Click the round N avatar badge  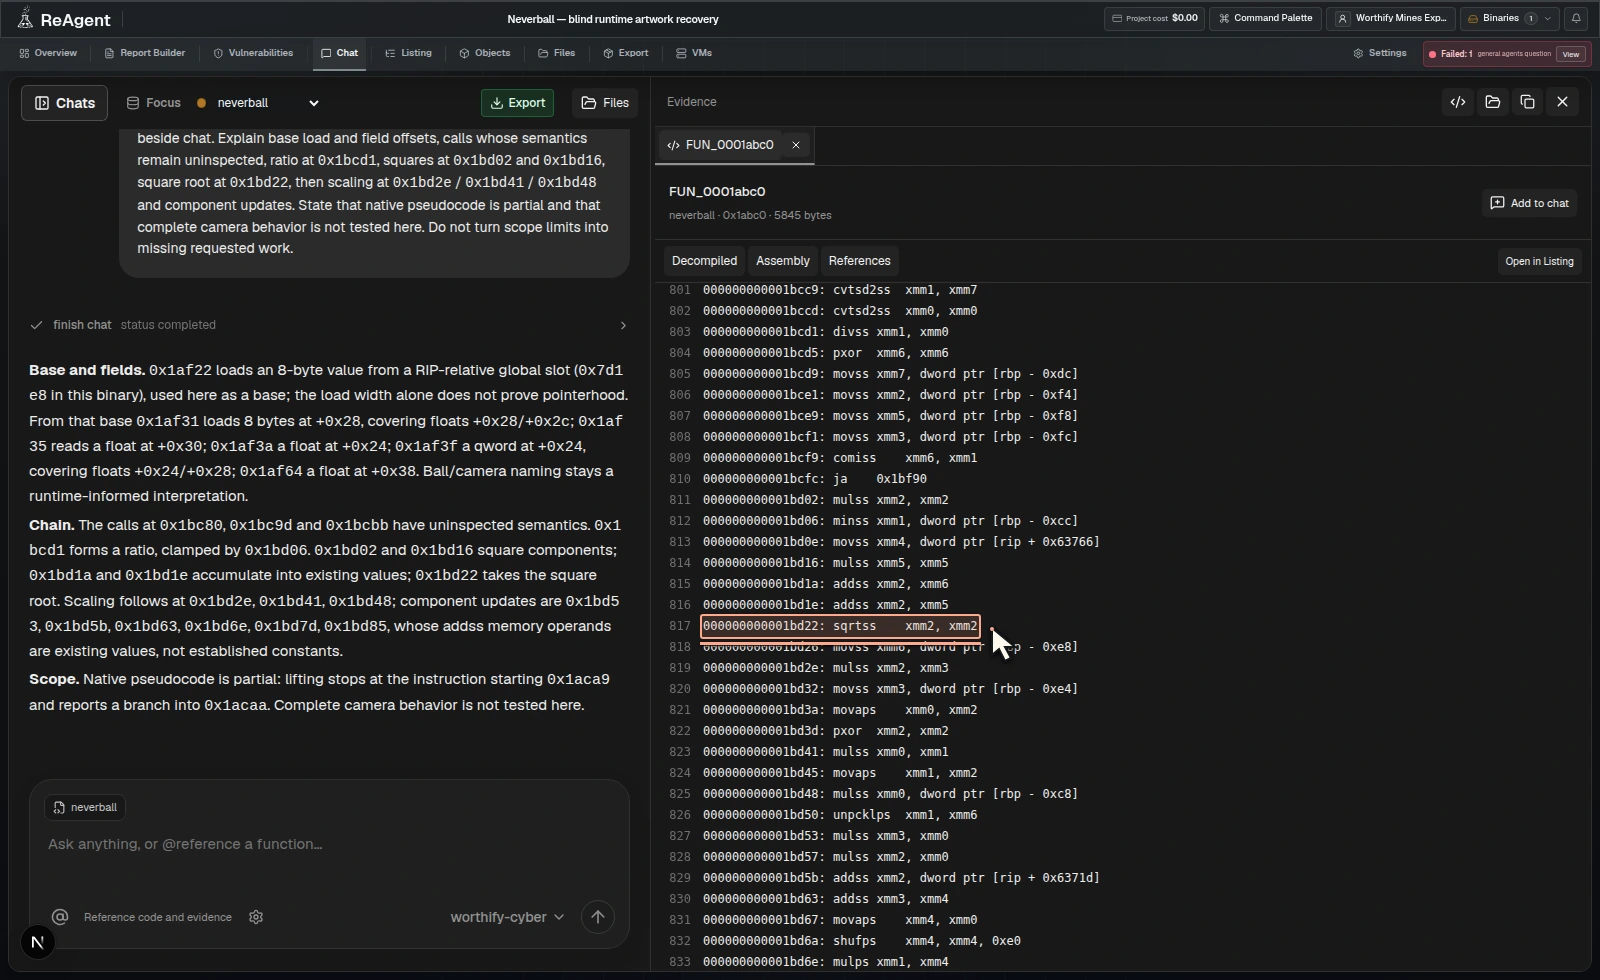click(x=38, y=942)
